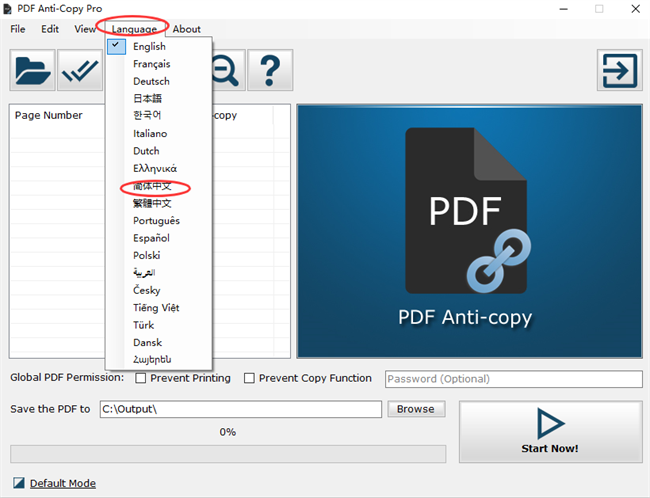
Task: Choose Polski language
Action: click(159, 255)
